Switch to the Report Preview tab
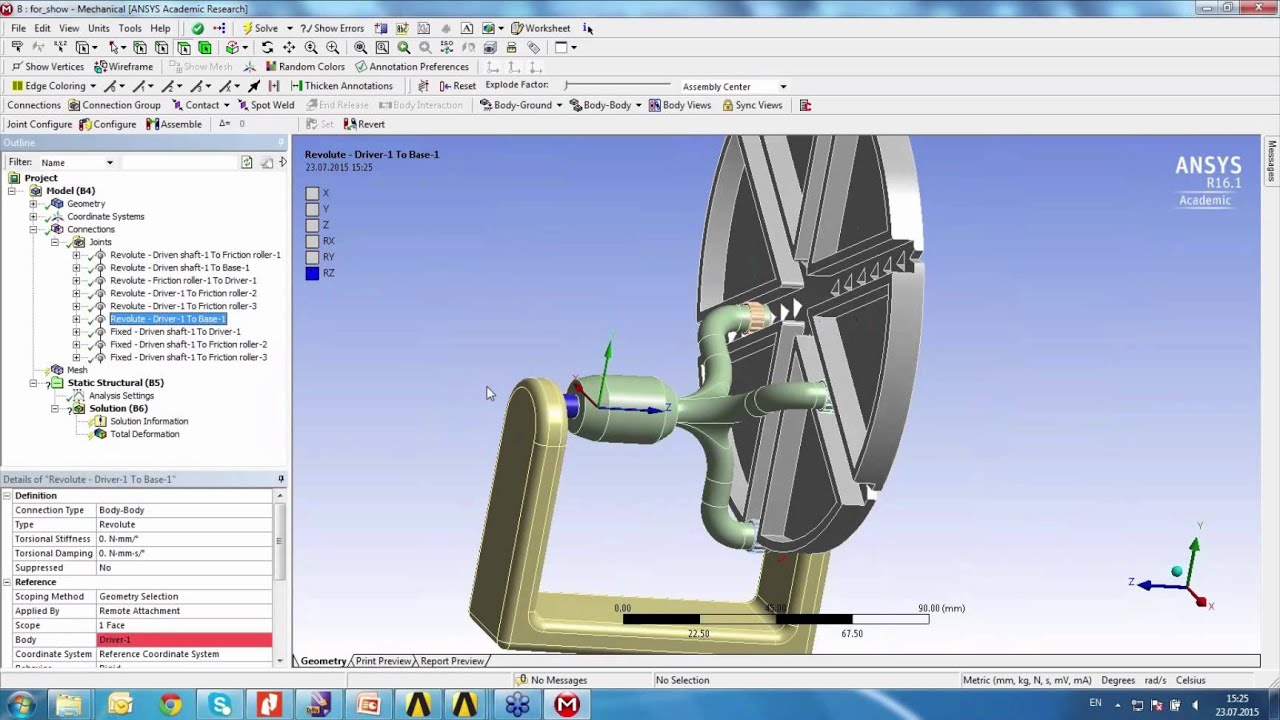This screenshot has width=1280, height=720. (x=452, y=661)
